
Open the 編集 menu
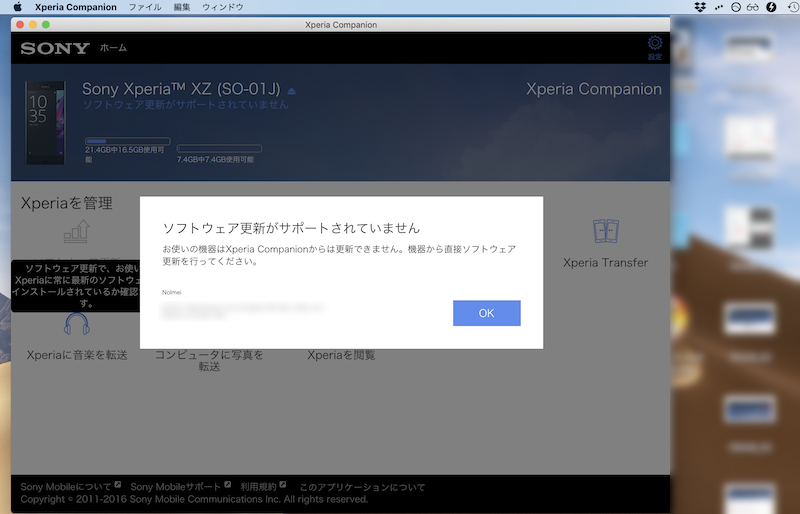182,7
